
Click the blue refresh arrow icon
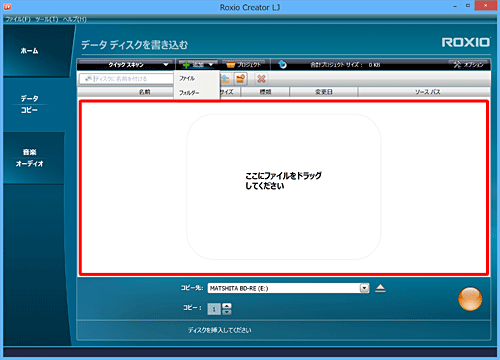tap(282, 64)
